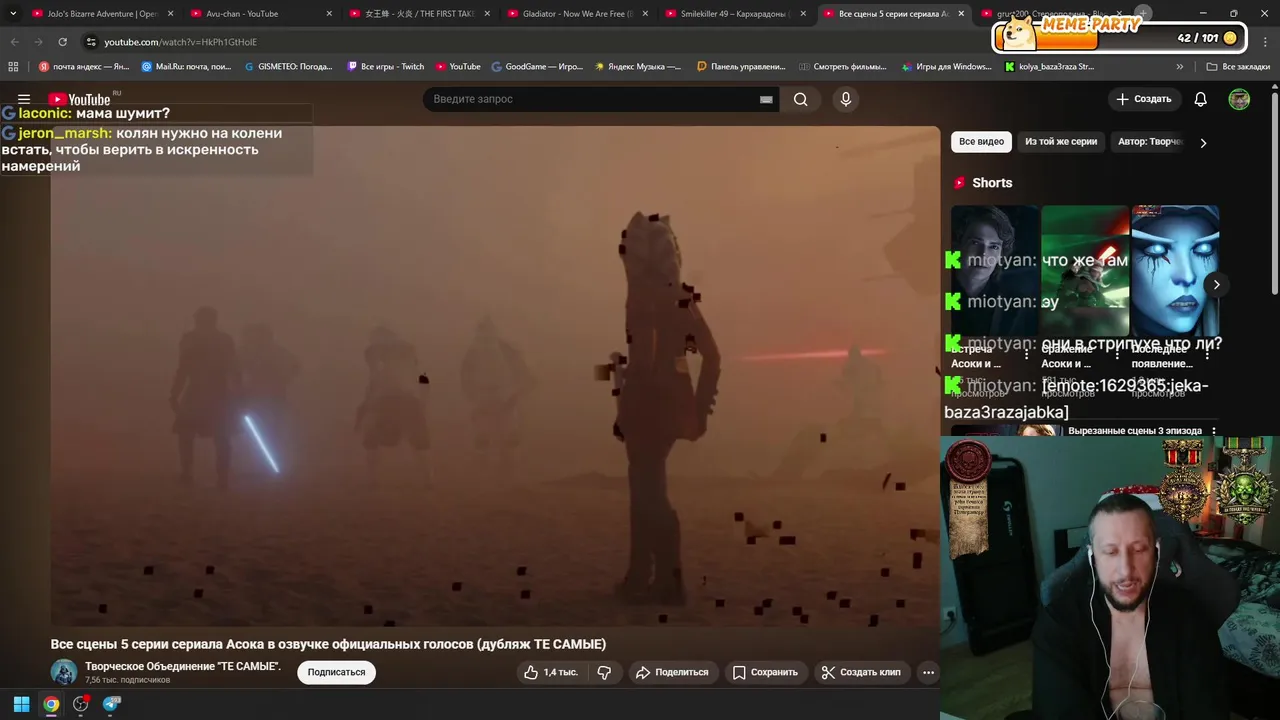
Task: Click the YouTube logo
Action: click(80, 99)
